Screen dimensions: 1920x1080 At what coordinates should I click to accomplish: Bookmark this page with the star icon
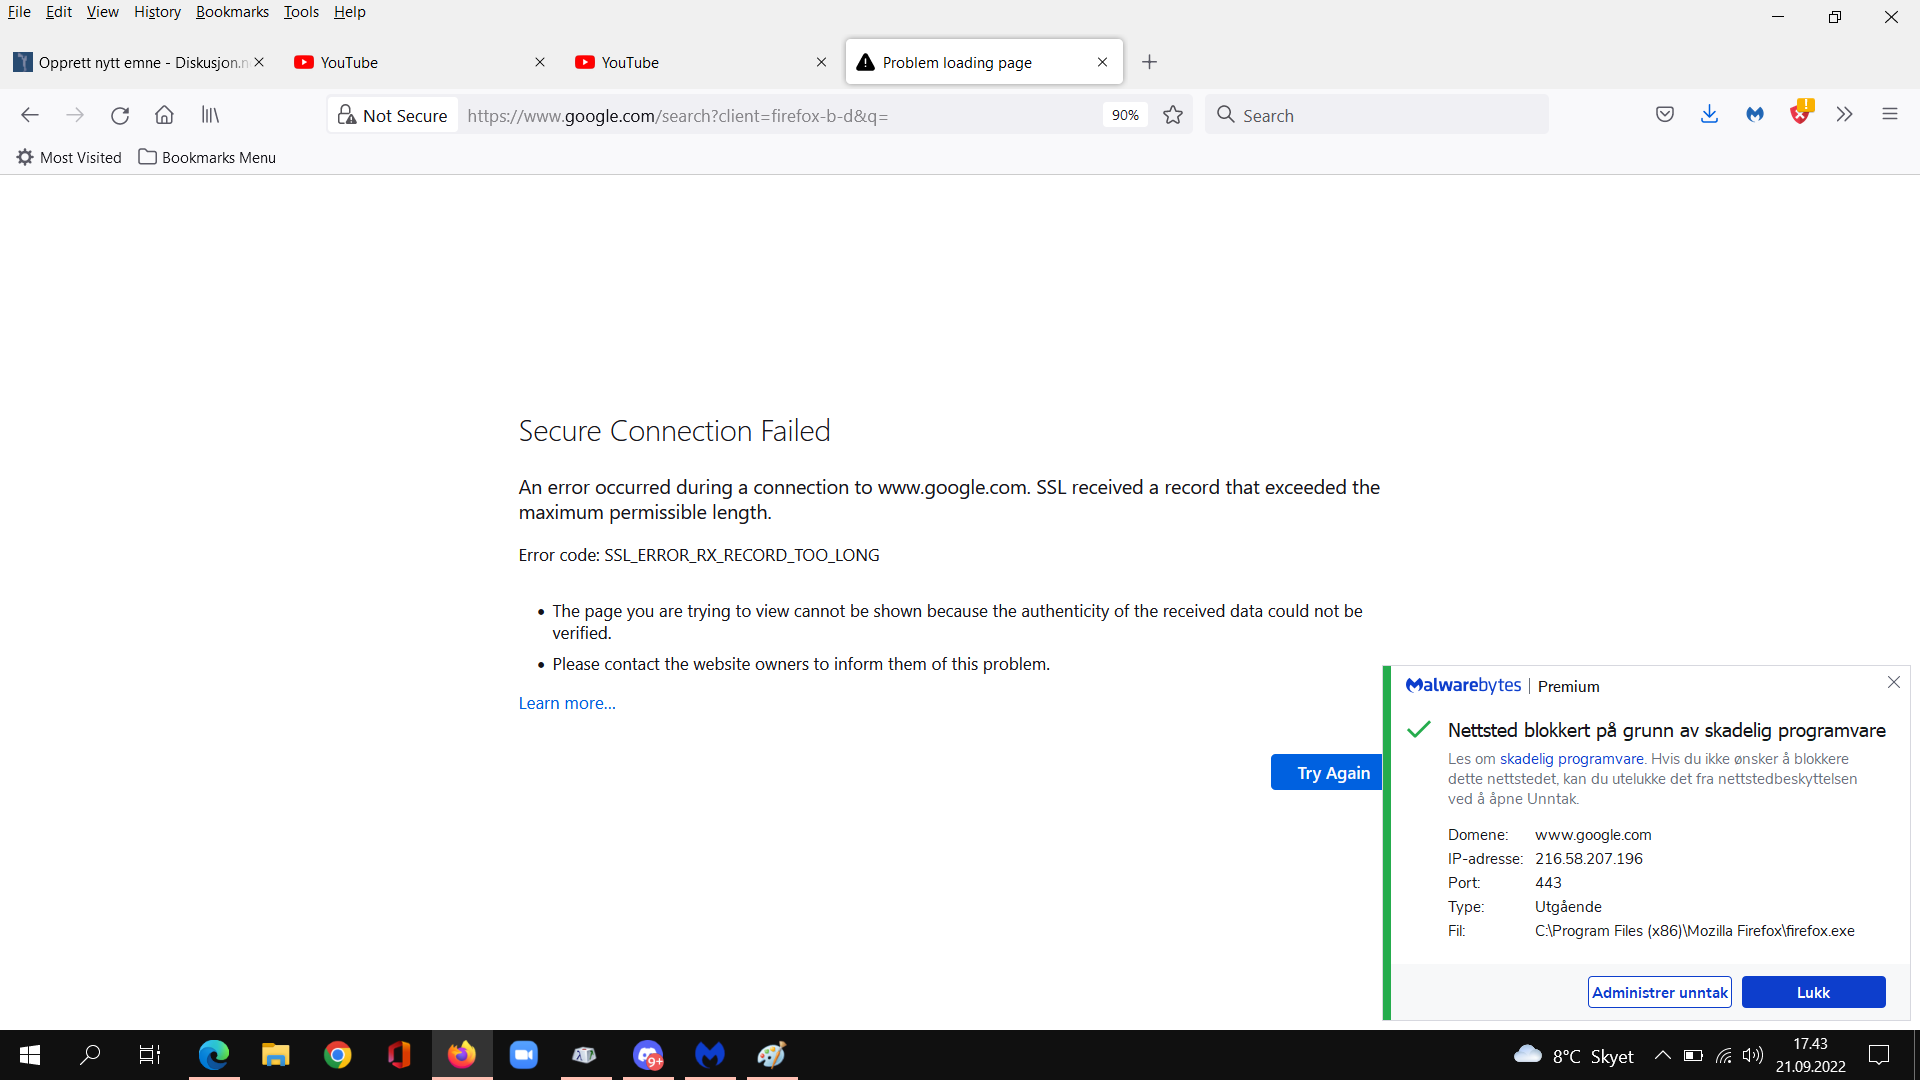[1173, 115]
